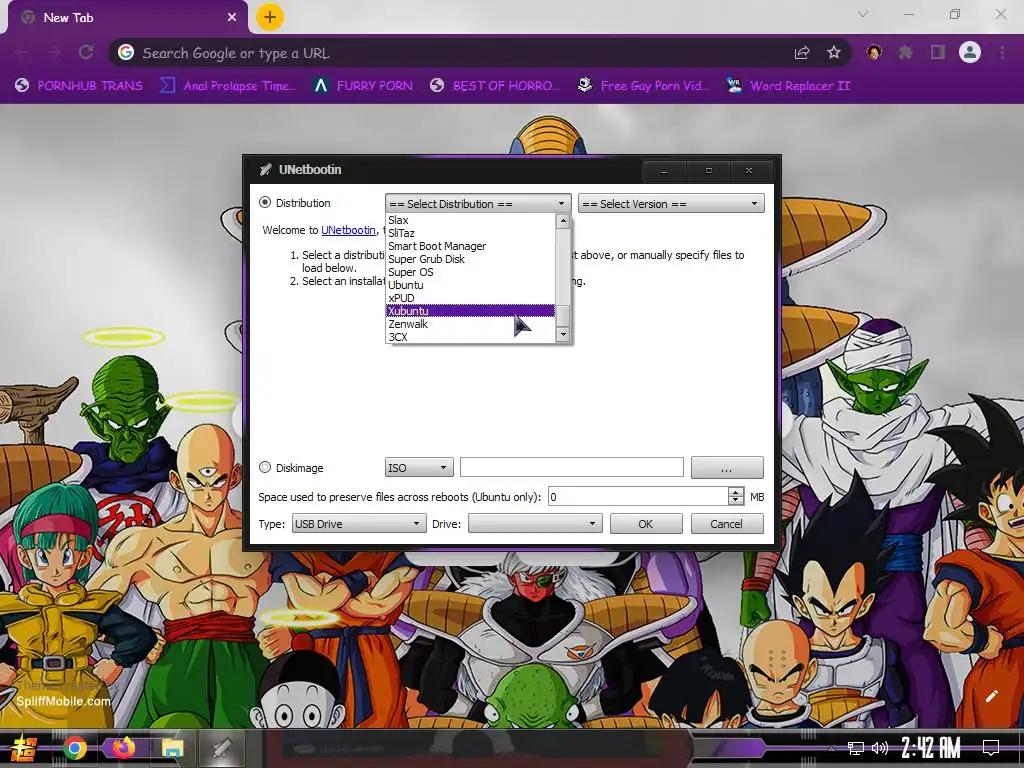Open the notification center icon

tap(991, 747)
